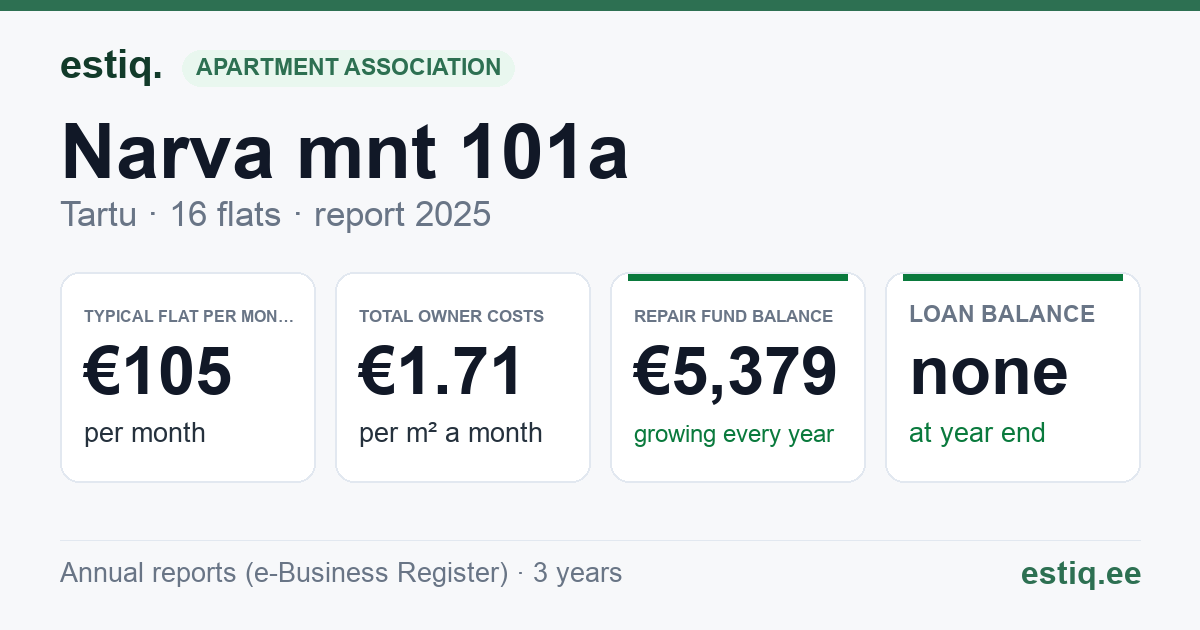Image resolution: width=1200 pixels, height=630 pixels.
Task: Click the 'none' loan value
Action: pos(989,371)
